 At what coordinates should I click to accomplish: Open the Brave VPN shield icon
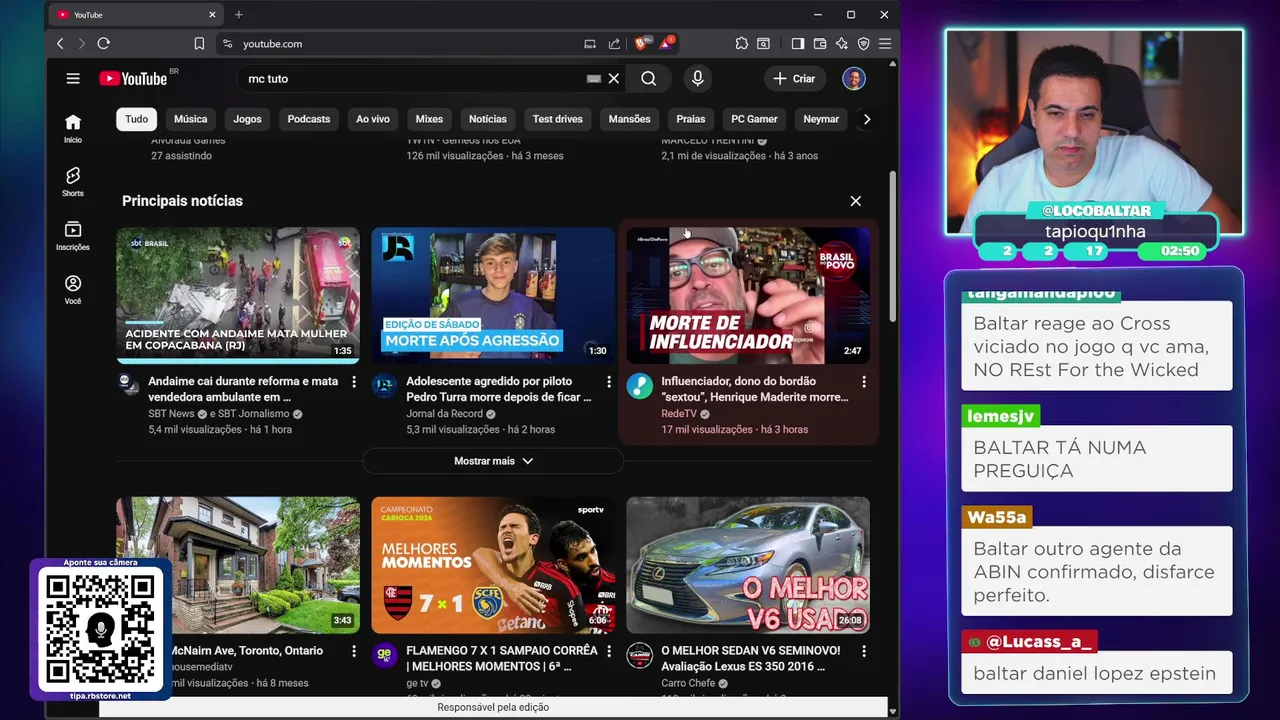pyautogui.click(x=863, y=43)
